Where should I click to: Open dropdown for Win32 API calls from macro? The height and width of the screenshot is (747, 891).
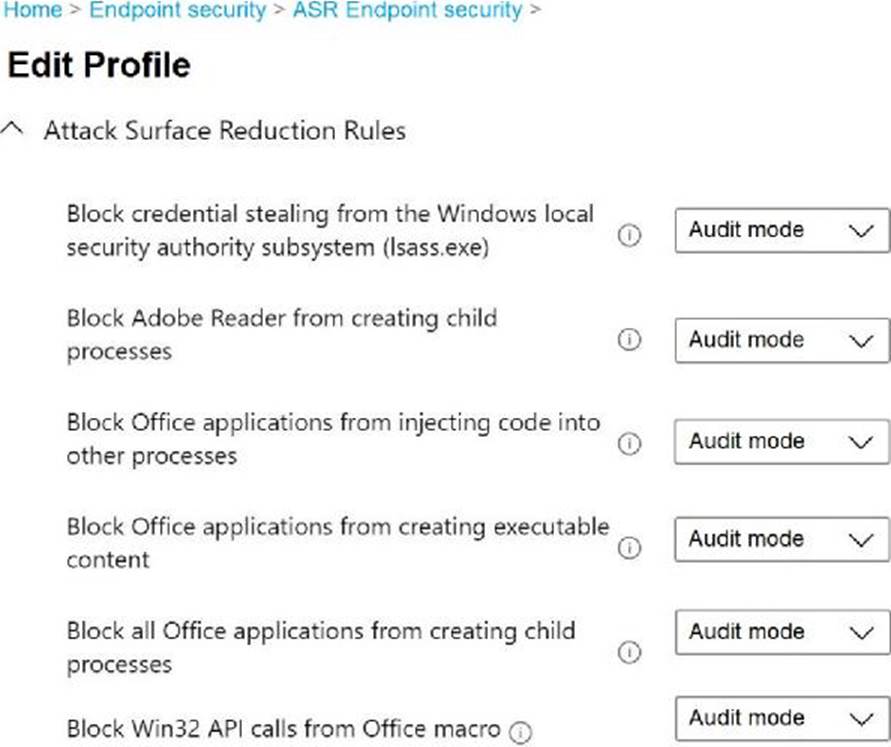pos(782,718)
